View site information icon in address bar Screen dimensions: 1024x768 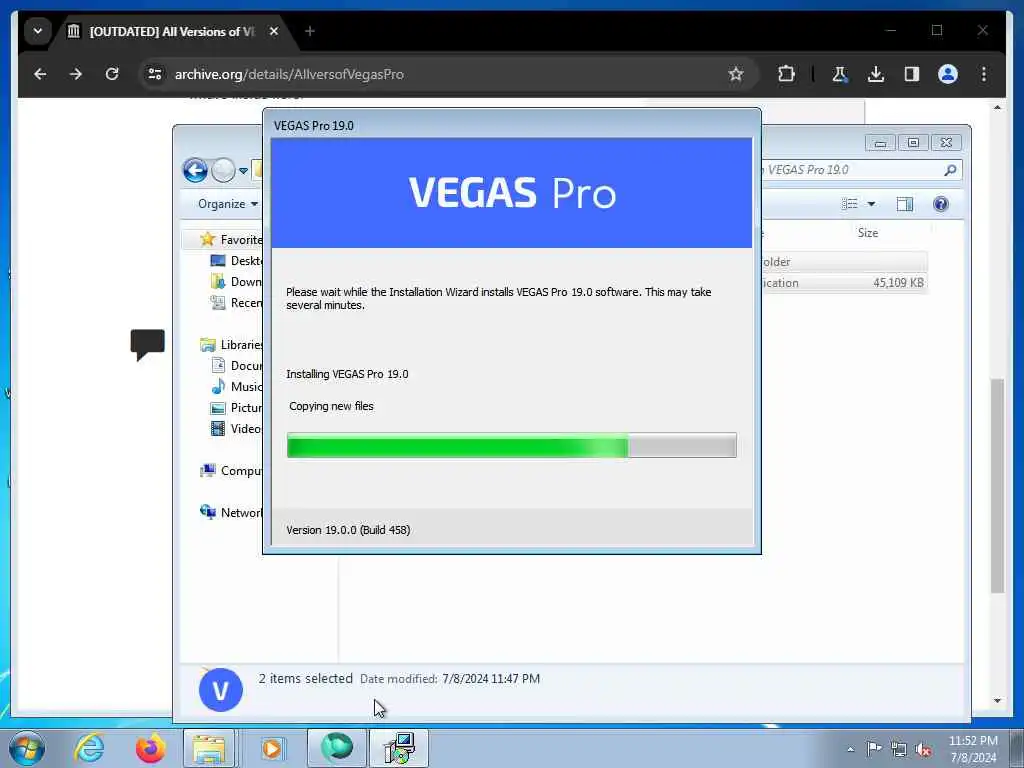click(155, 74)
